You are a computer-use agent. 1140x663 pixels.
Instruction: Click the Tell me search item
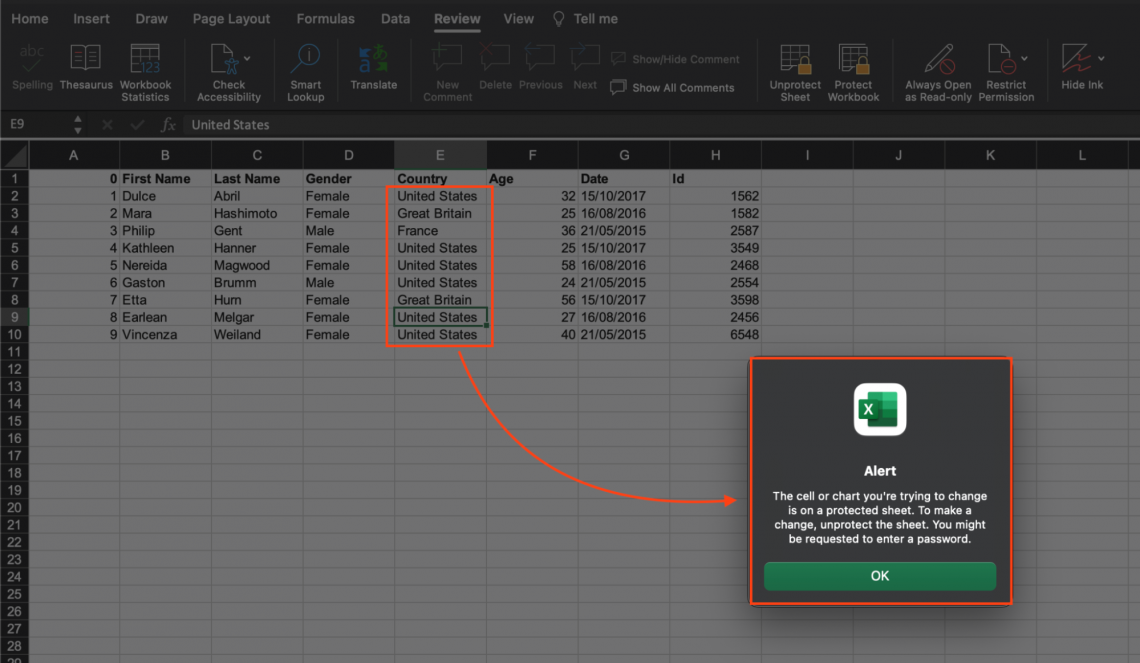[585, 18]
